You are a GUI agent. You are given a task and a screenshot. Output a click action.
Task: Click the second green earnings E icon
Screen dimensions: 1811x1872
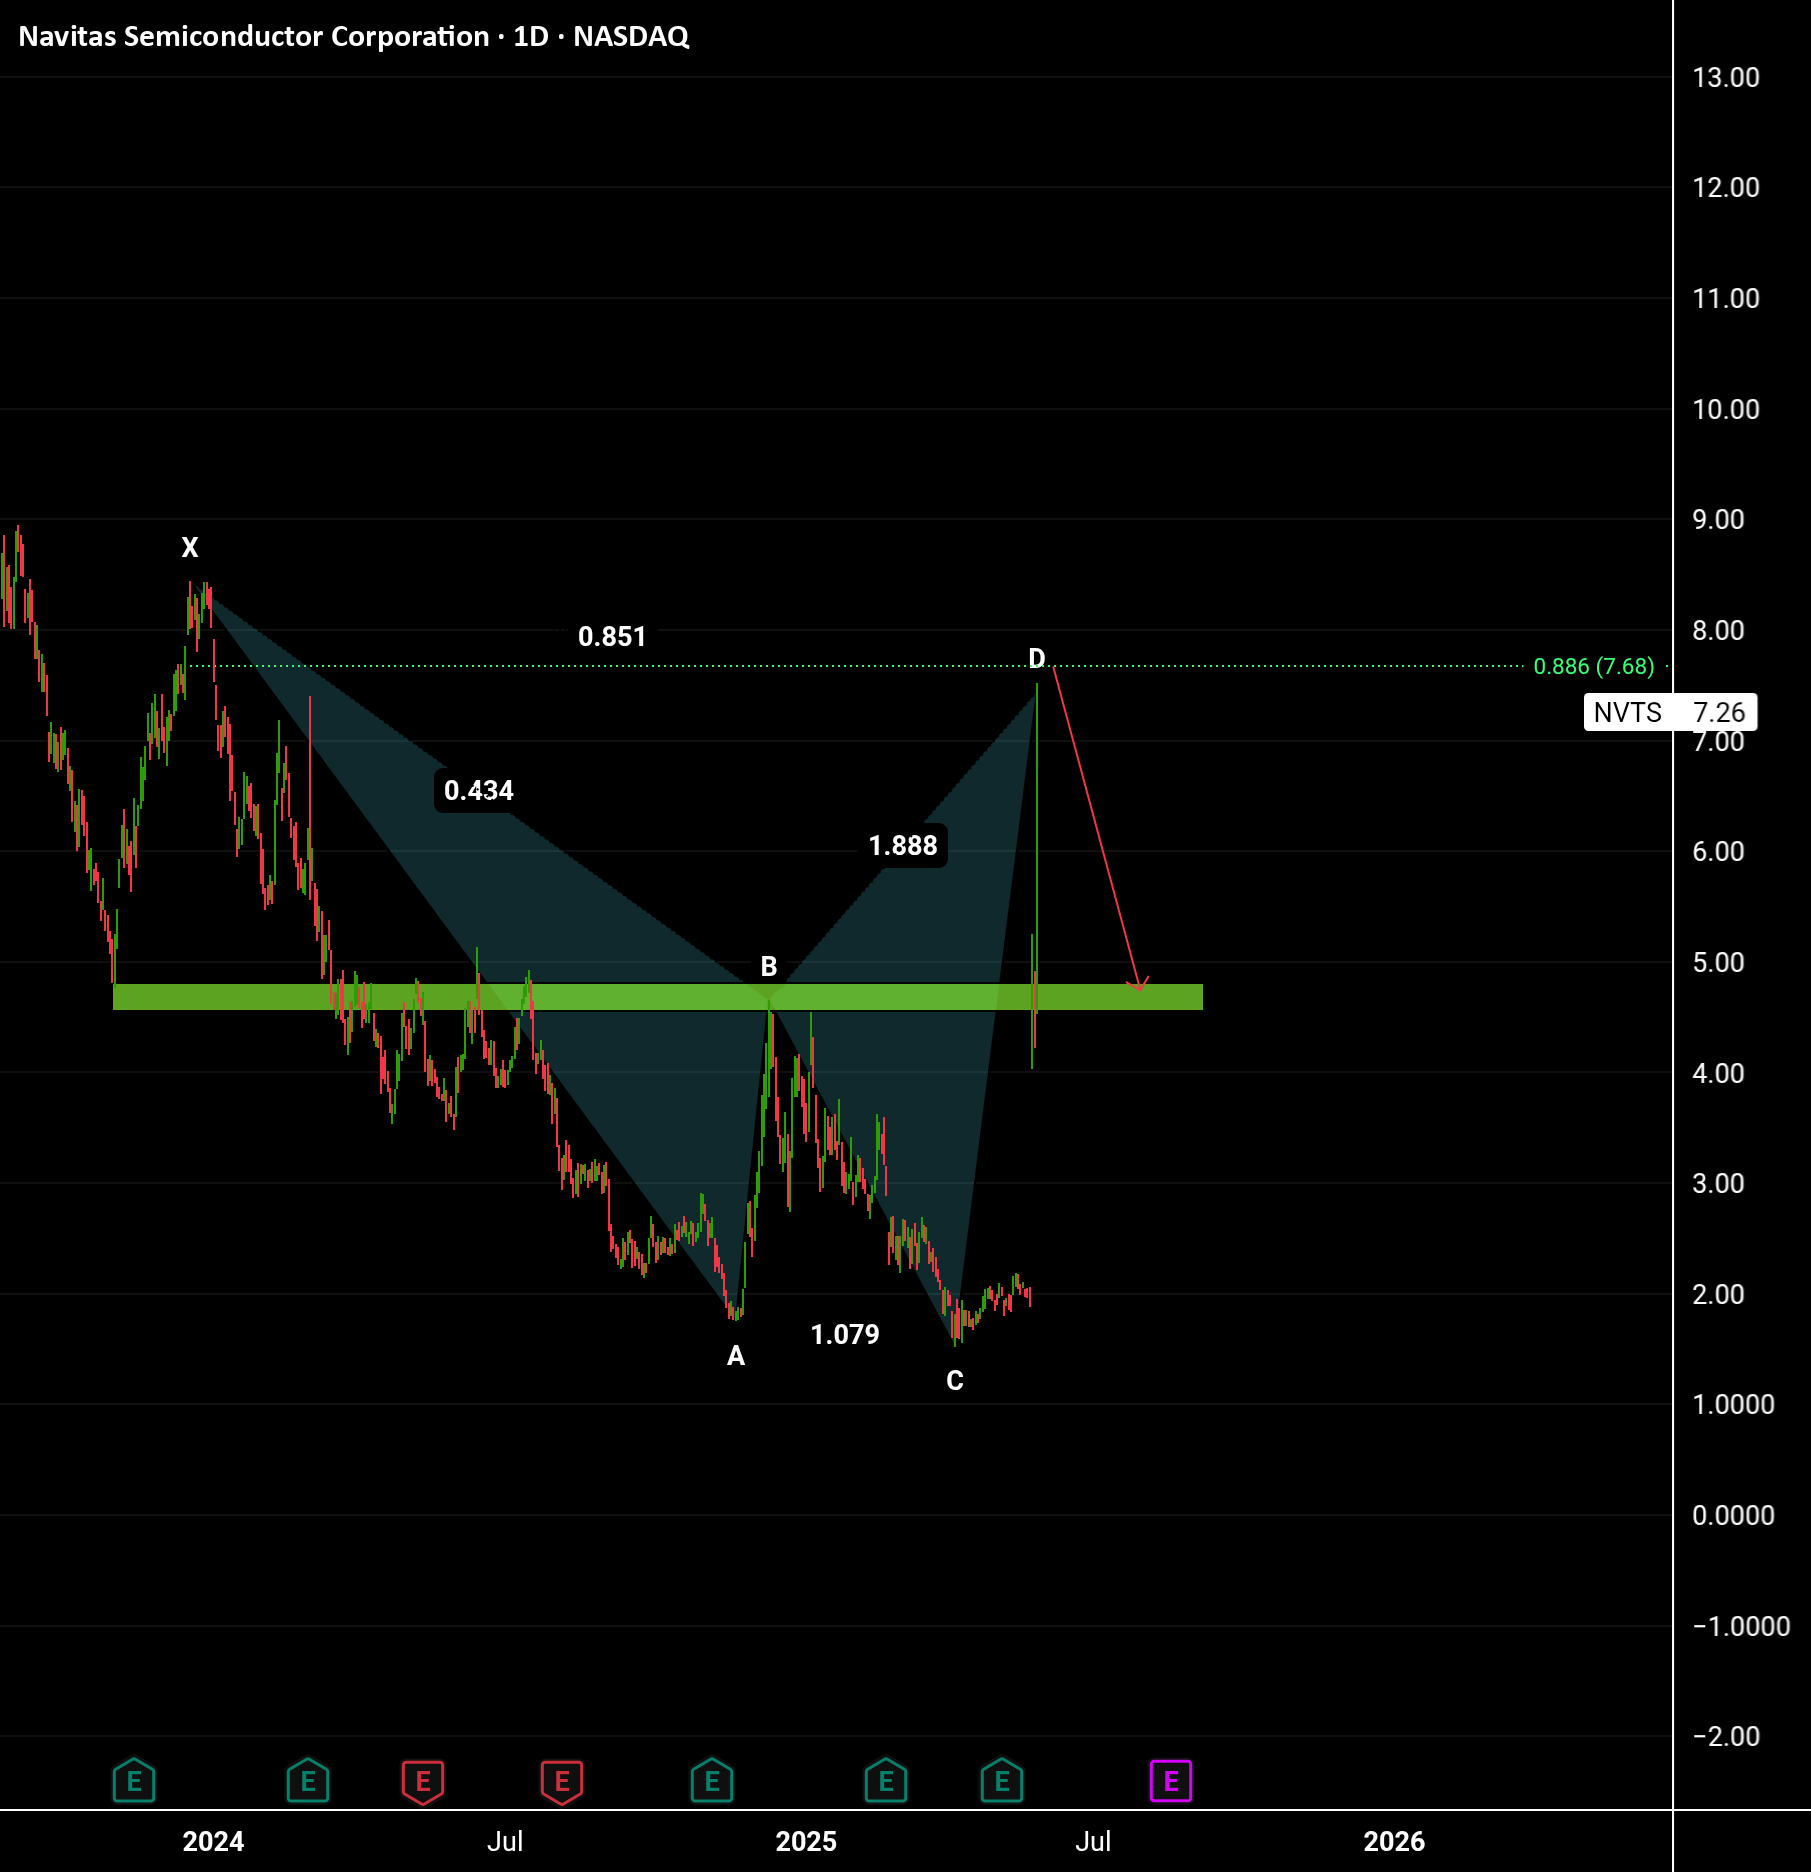click(x=308, y=1781)
